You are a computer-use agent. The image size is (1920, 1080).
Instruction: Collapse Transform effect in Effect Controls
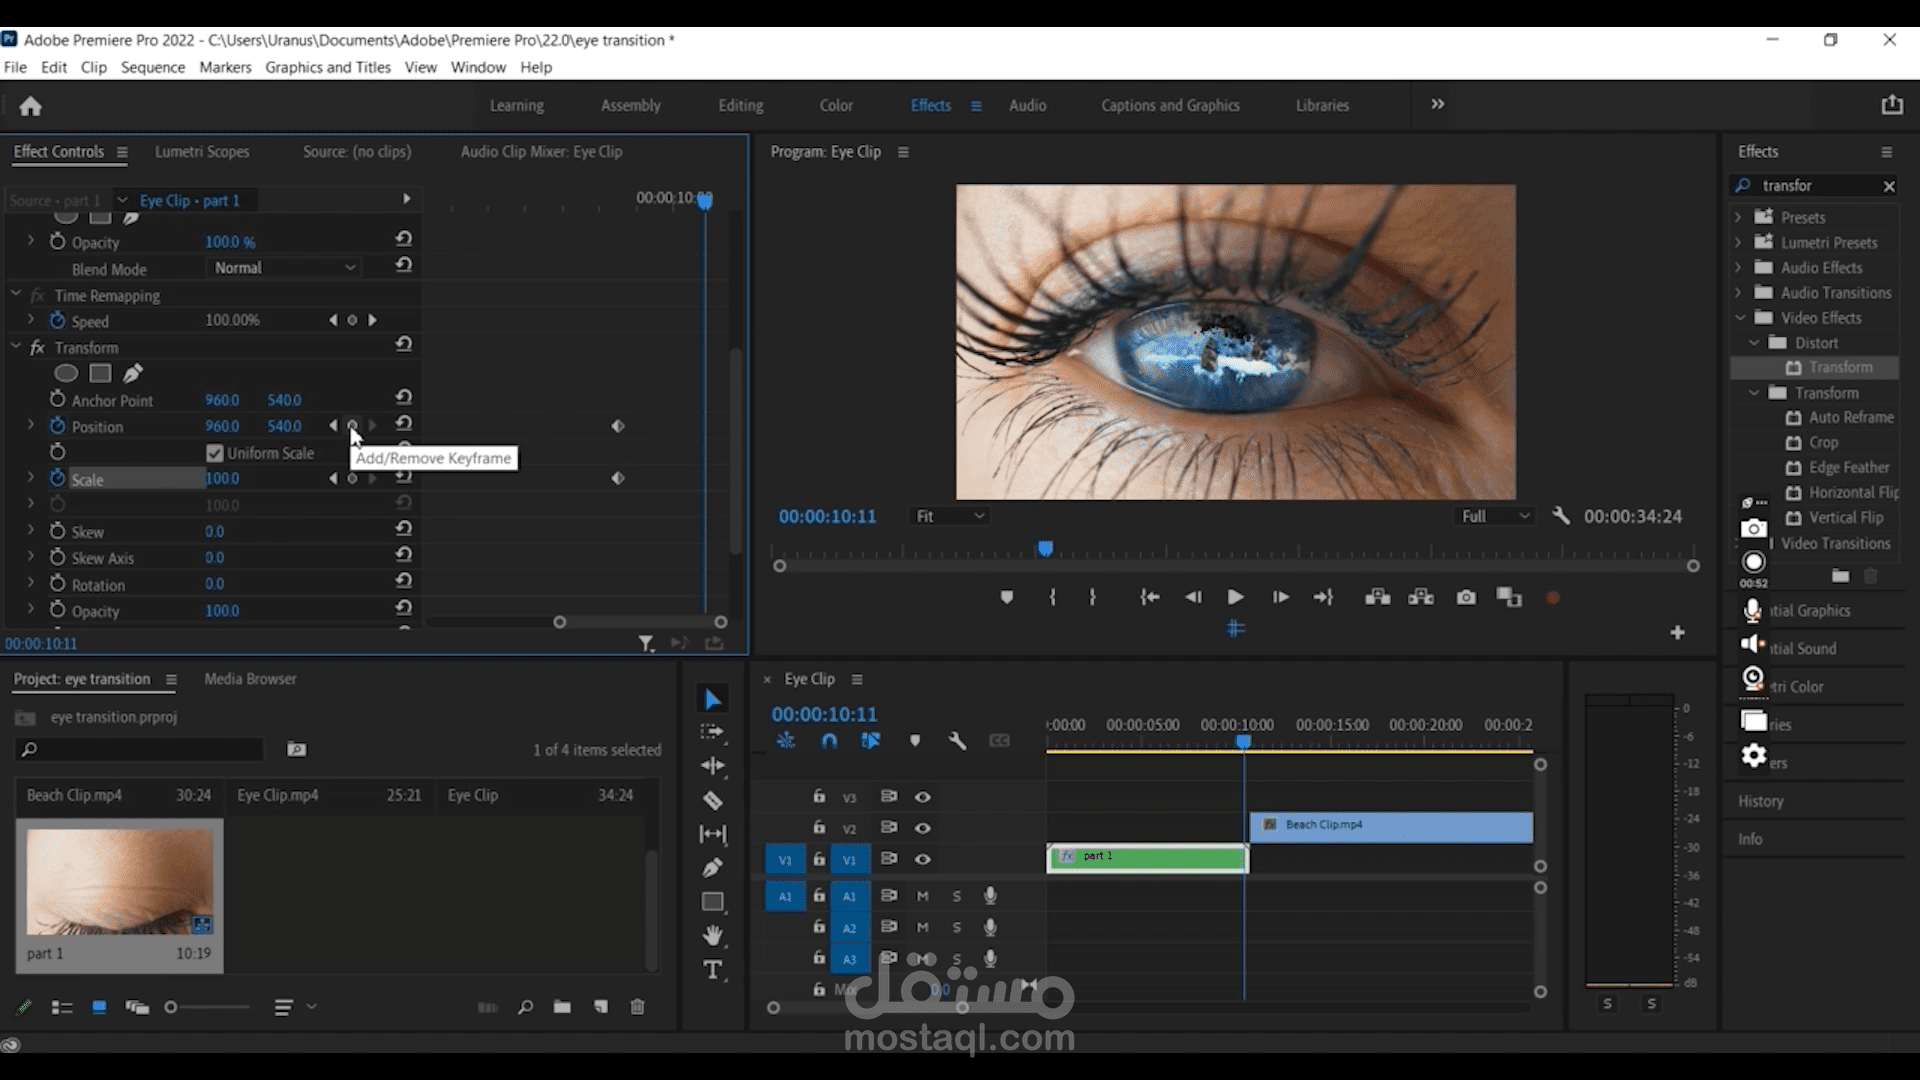[x=16, y=347]
